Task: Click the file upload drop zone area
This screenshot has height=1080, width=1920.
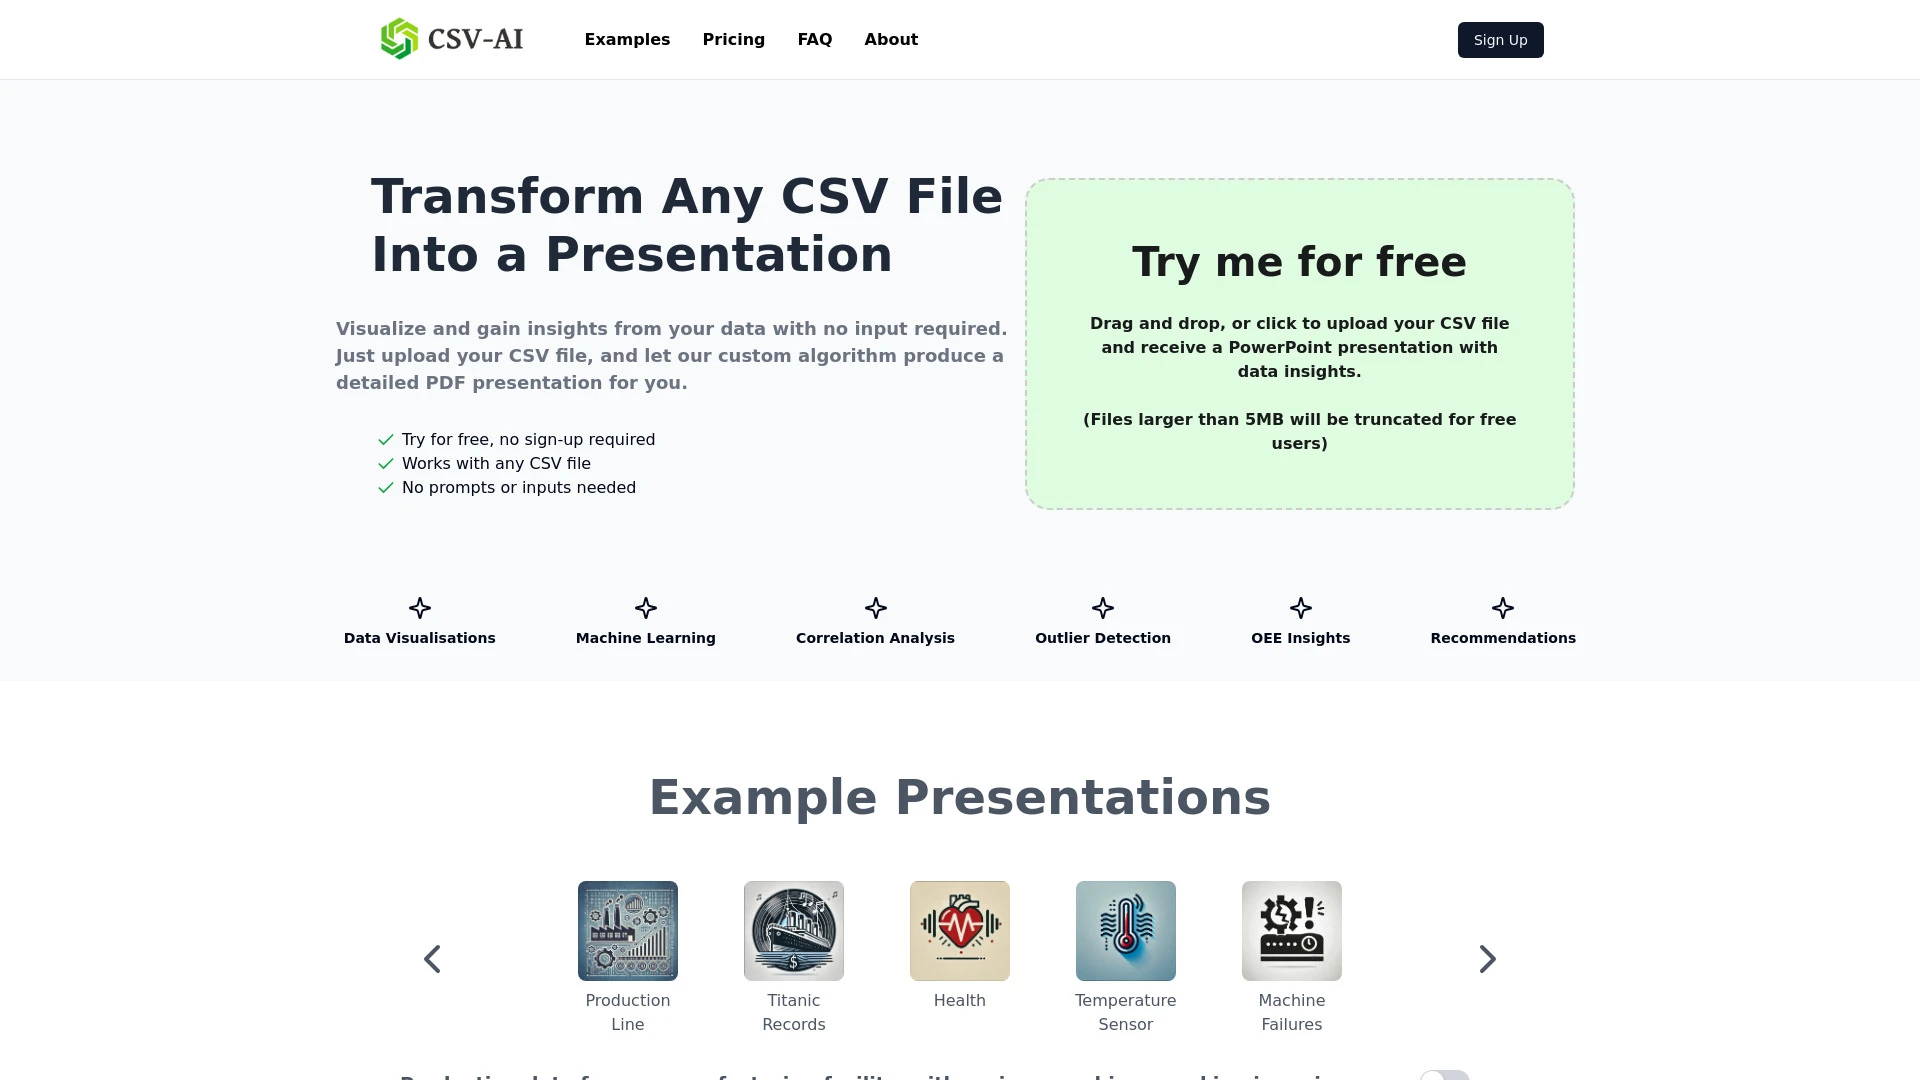Action: (1299, 343)
